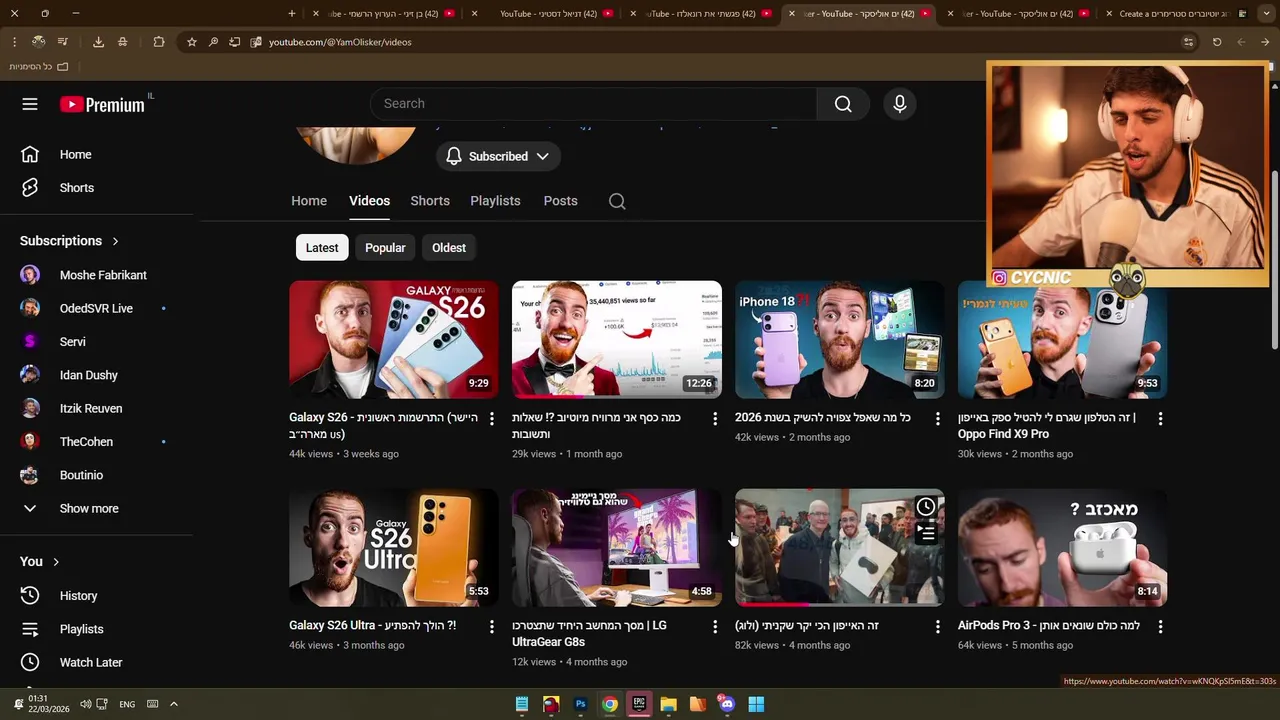
Task: Add vlog video to queue icon
Action: [926, 534]
